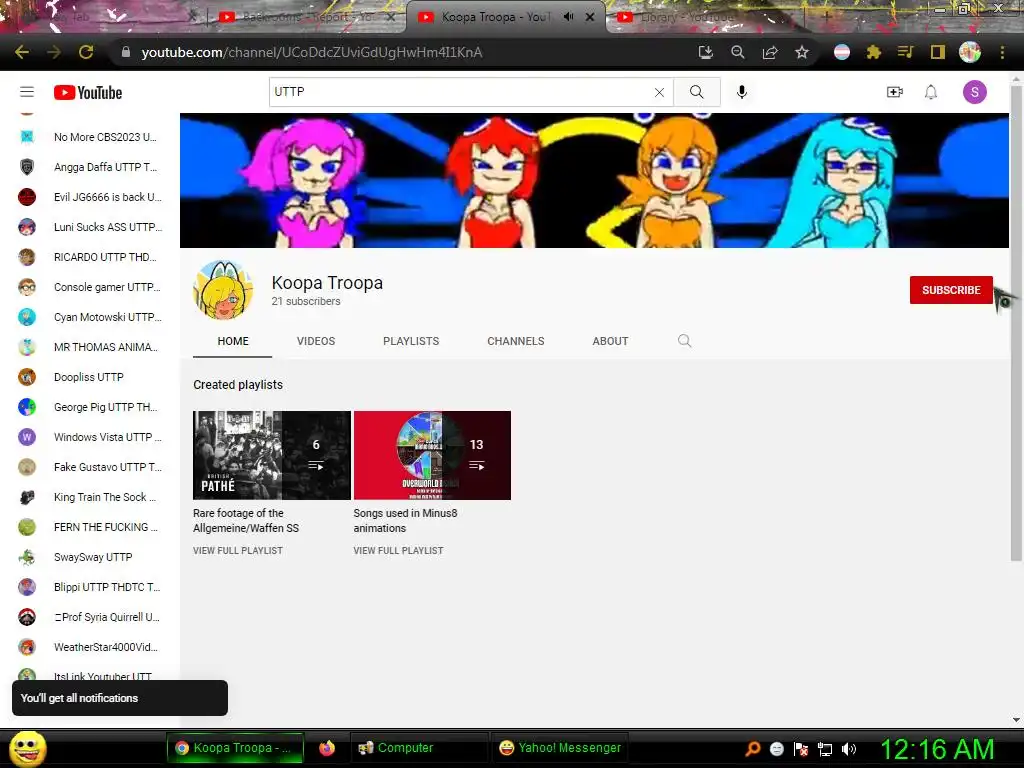Go back with the browser back arrow
The height and width of the screenshot is (768, 1024).
tap(22, 52)
